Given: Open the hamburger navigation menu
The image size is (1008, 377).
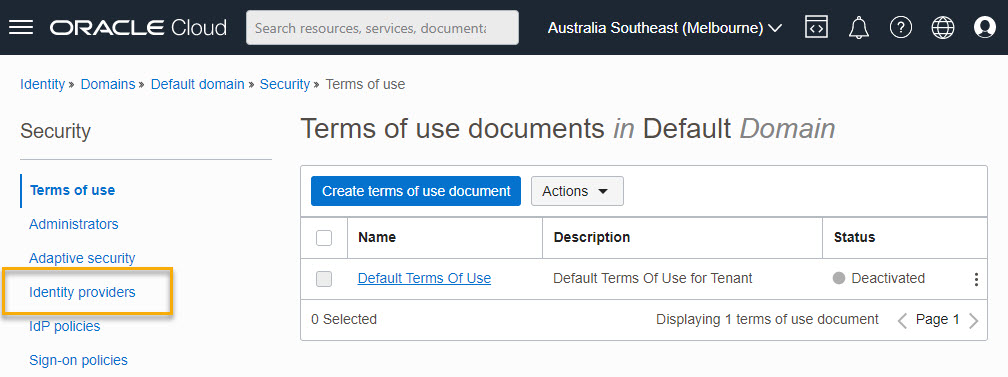Looking at the screenshot, I should (x=21, y=28).
